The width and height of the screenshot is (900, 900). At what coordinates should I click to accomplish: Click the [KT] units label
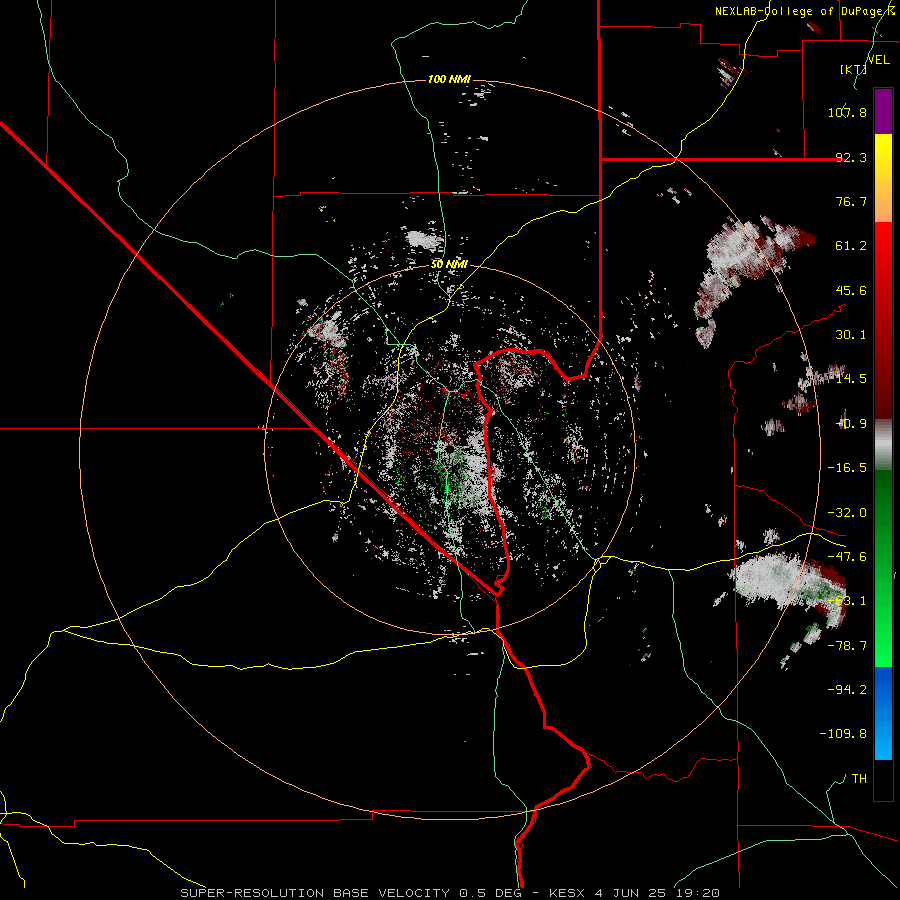(854, 69)
